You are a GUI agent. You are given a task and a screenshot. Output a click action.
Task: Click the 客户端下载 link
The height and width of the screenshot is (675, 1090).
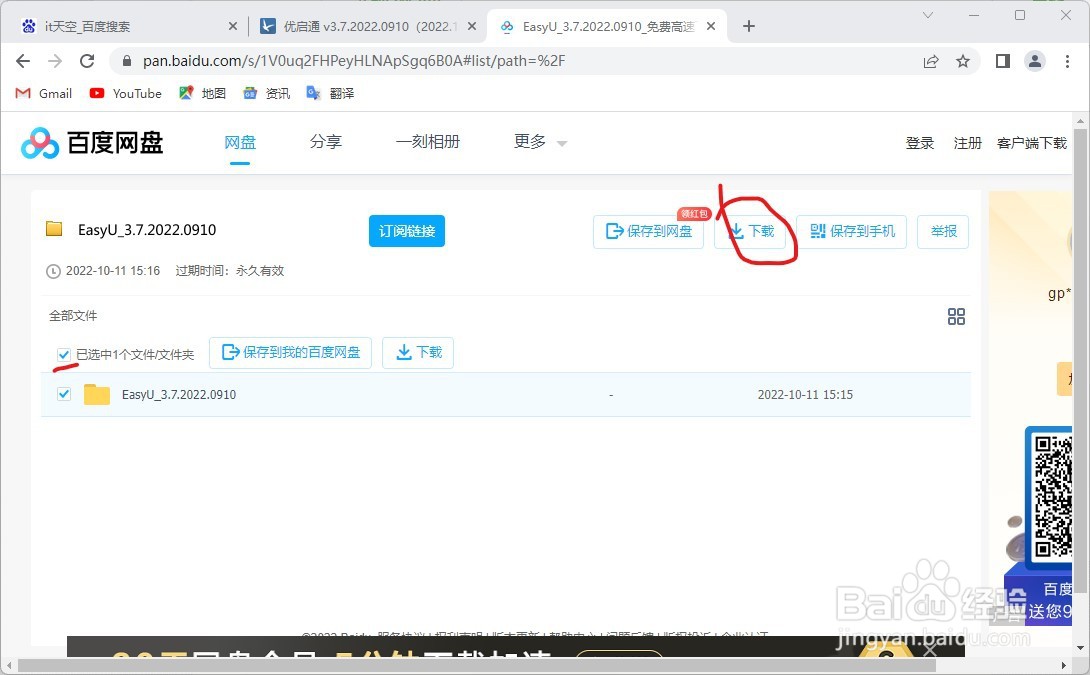(x=1032, y=143)
